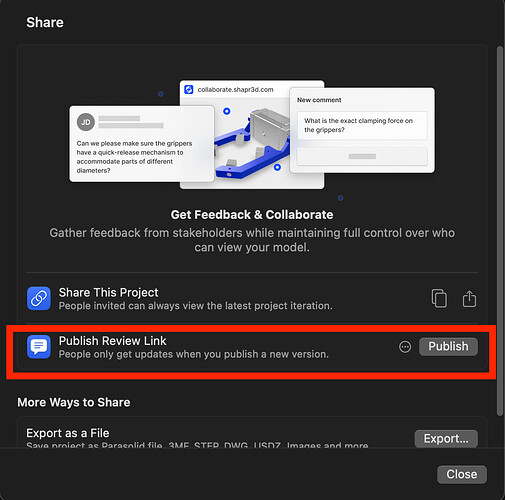The width and height of the screenshot is (505, 500).
Task: Click the Shapr3D logo beside collaborate.shapr3d.com
Action: pos(189,89)
